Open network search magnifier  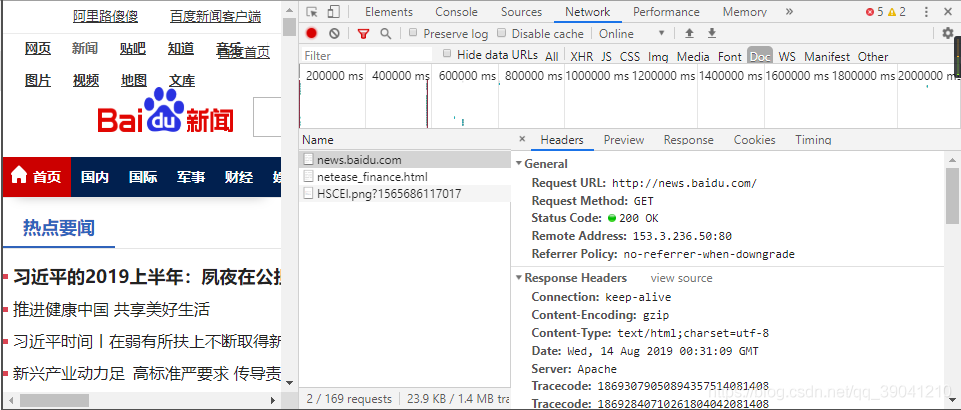point(386,34)
